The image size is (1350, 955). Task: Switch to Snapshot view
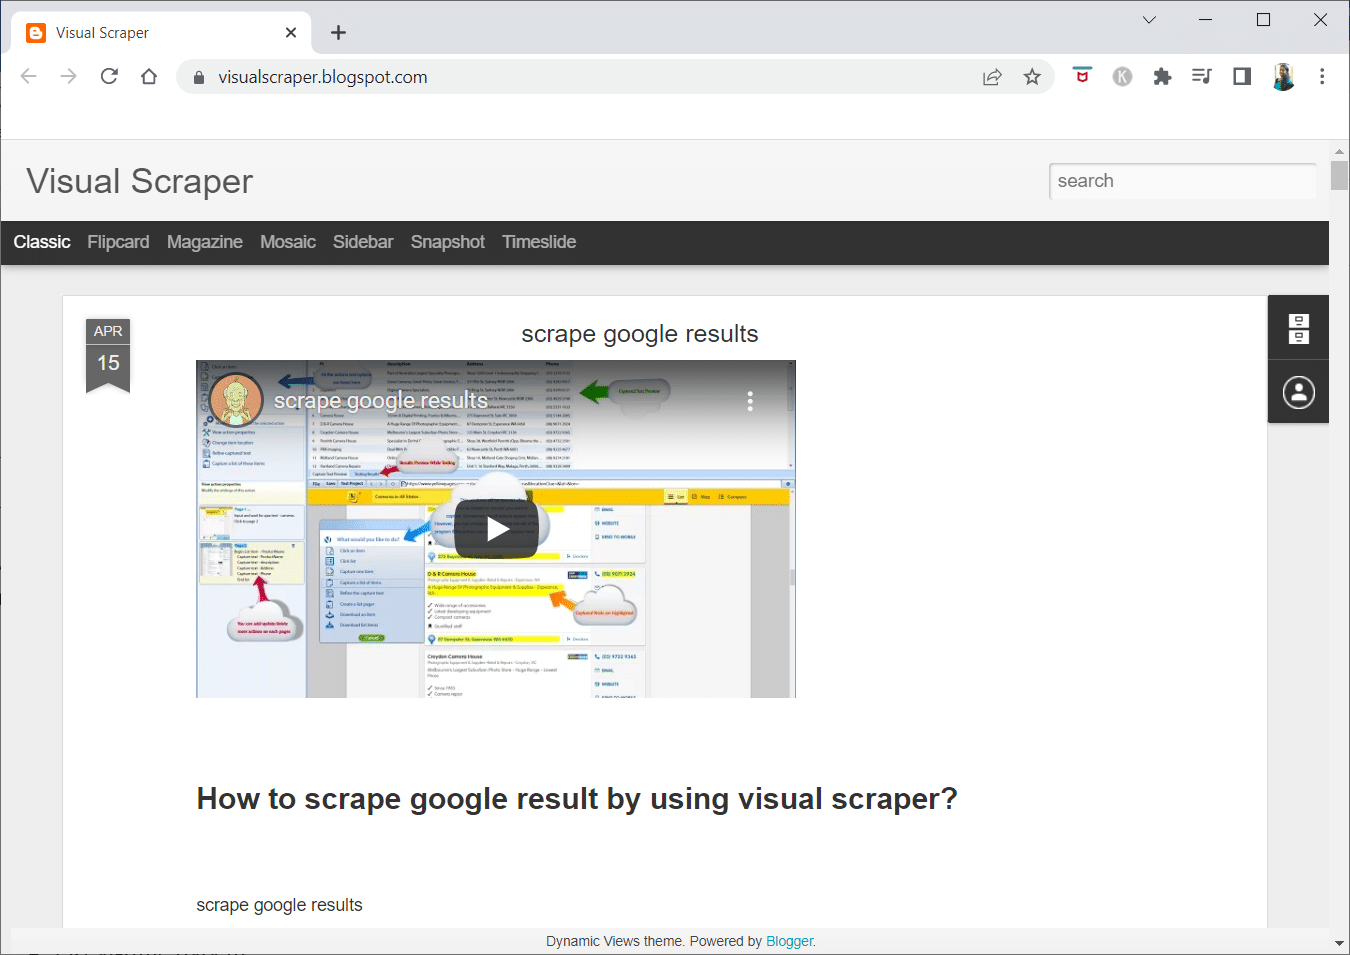(448, 242)
